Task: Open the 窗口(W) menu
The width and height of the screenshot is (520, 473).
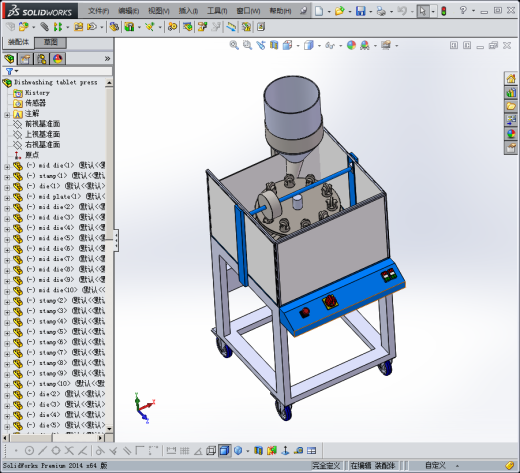Action: [248, 11]
